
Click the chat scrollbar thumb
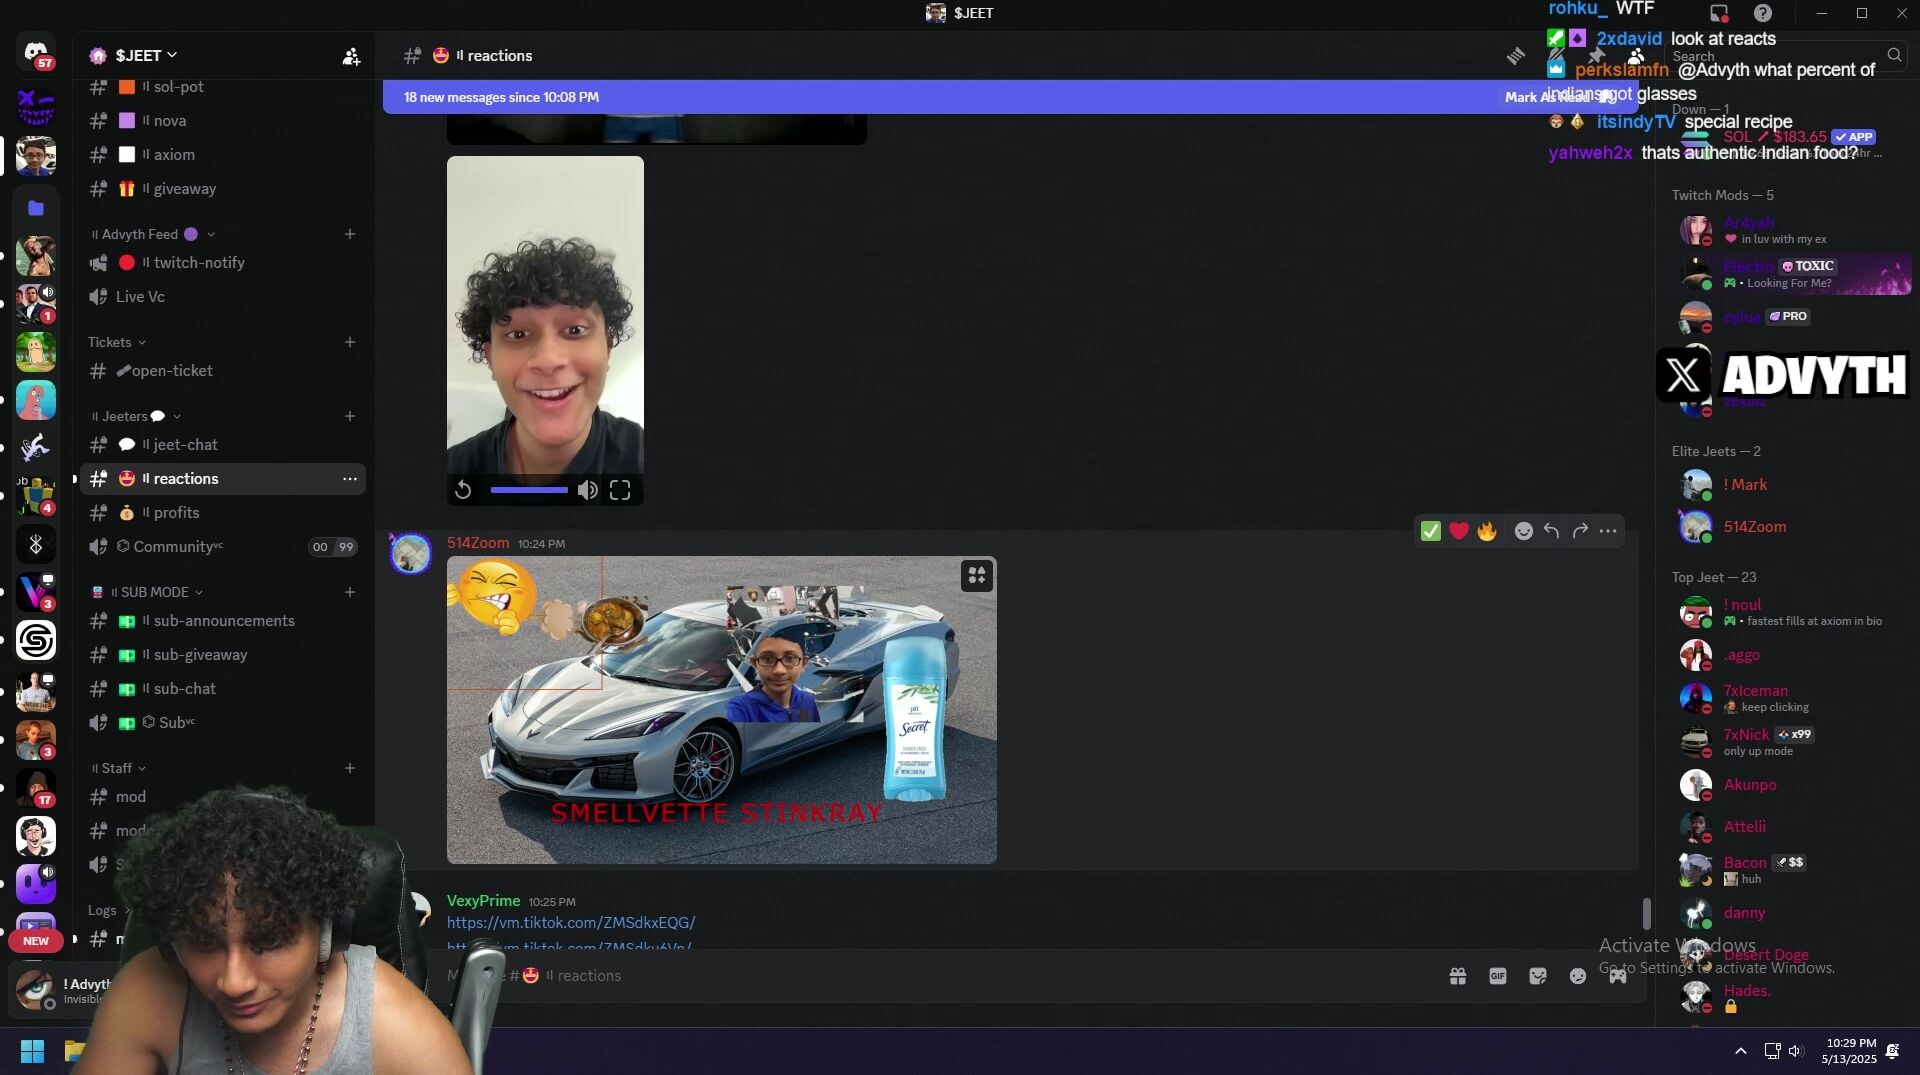pyautogui.click(x=1646, y=913)
